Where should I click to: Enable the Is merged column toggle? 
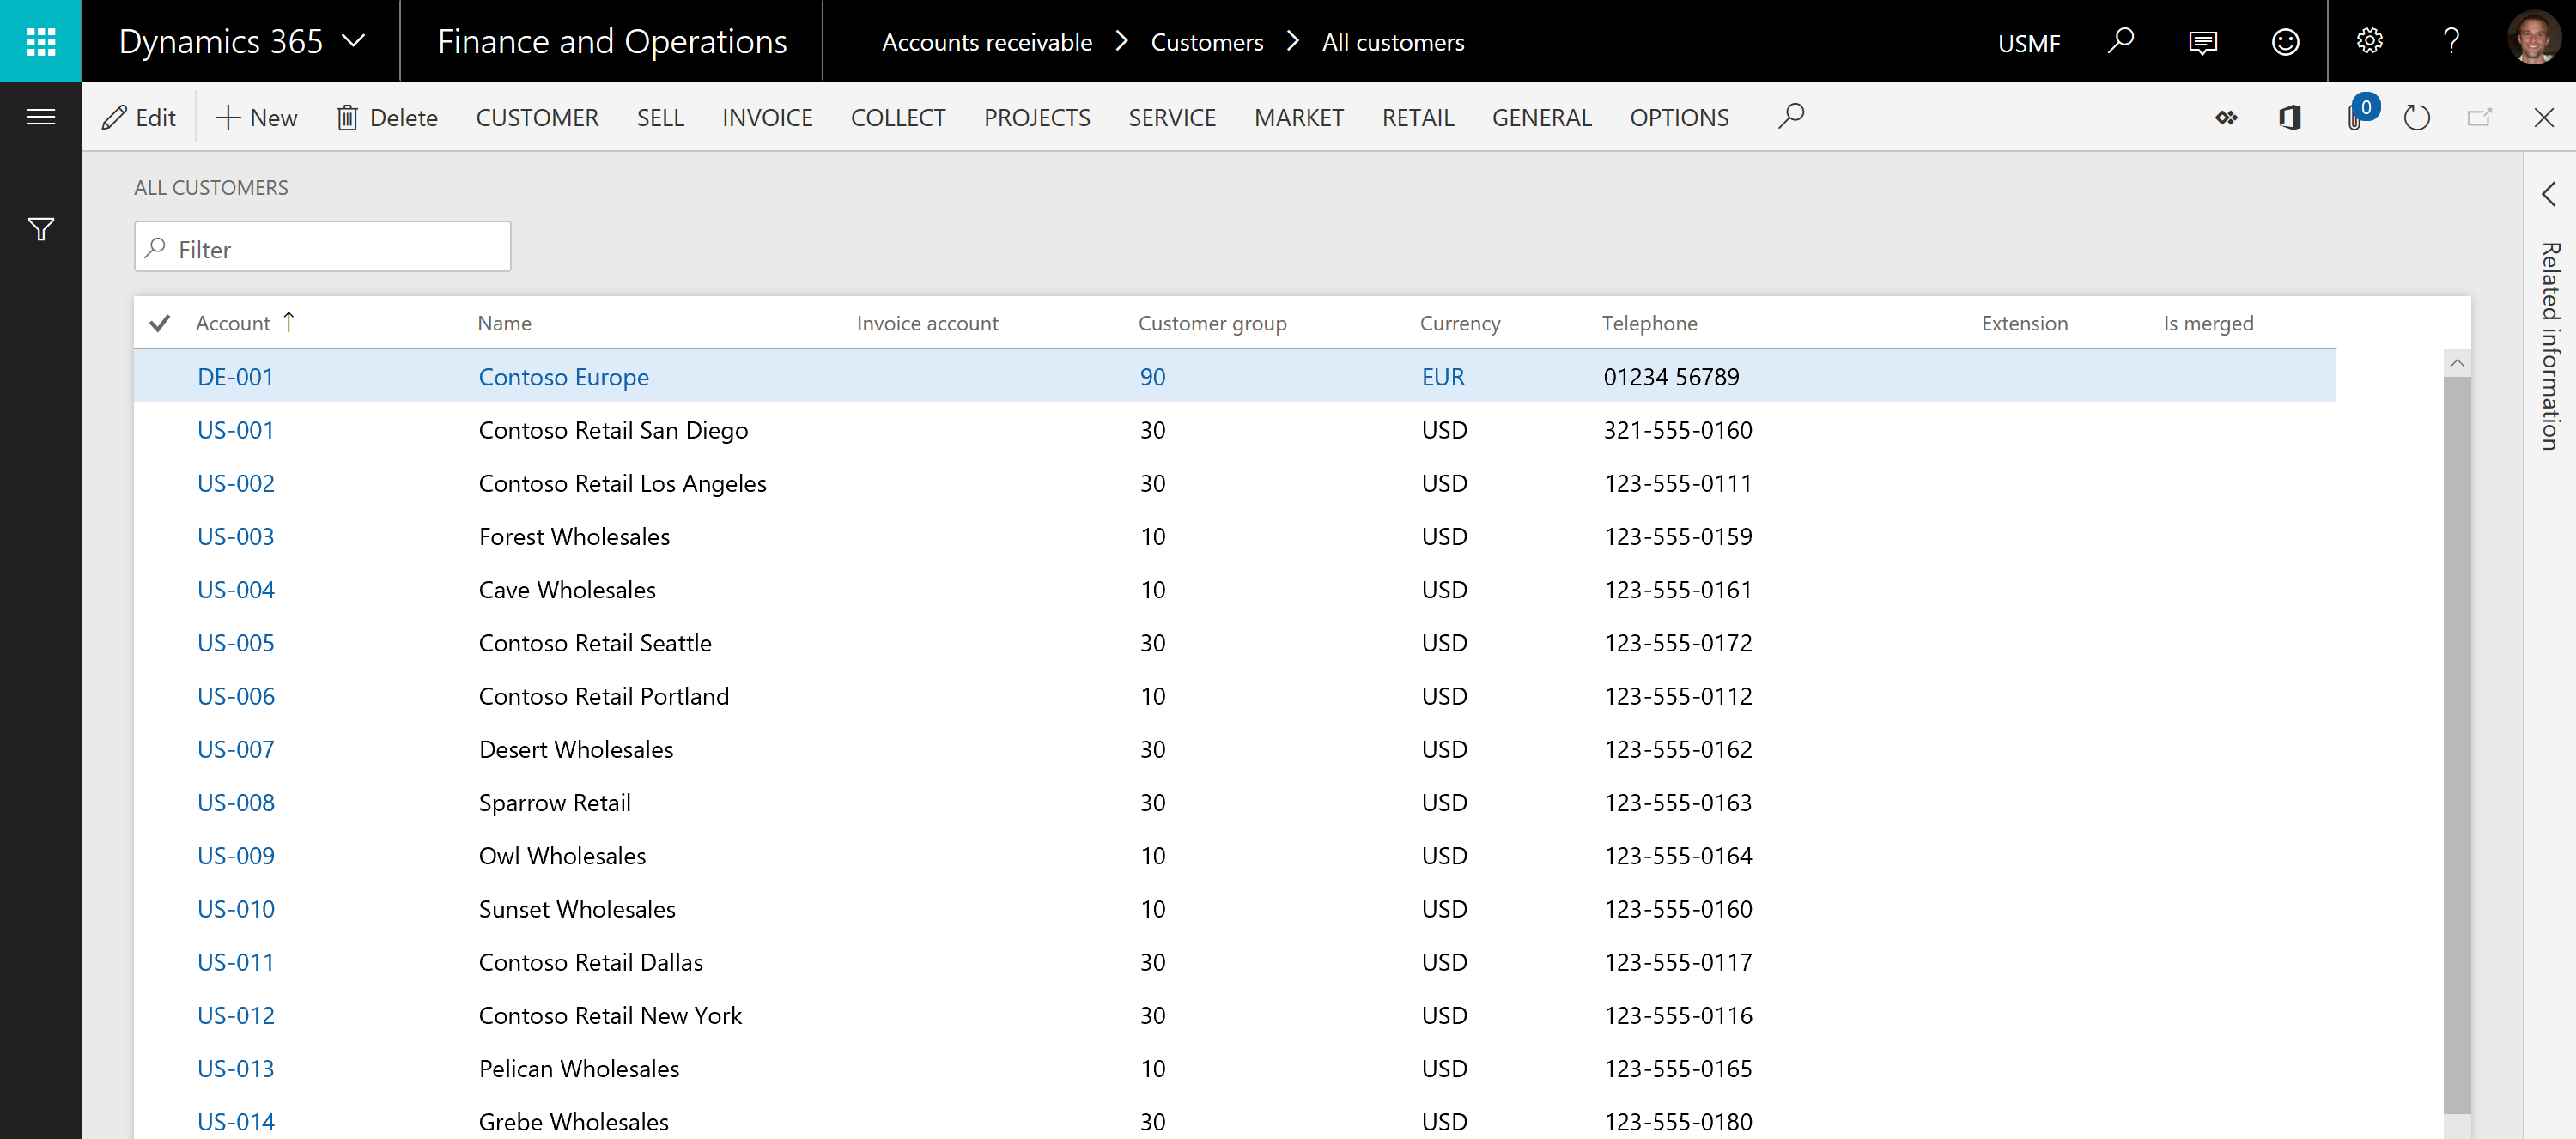point(2209,376)
